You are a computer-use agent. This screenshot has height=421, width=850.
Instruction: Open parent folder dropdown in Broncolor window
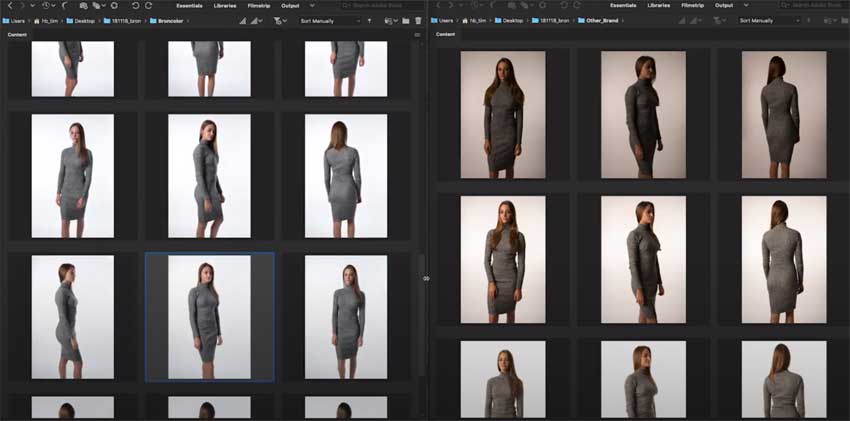coord(33,5)
